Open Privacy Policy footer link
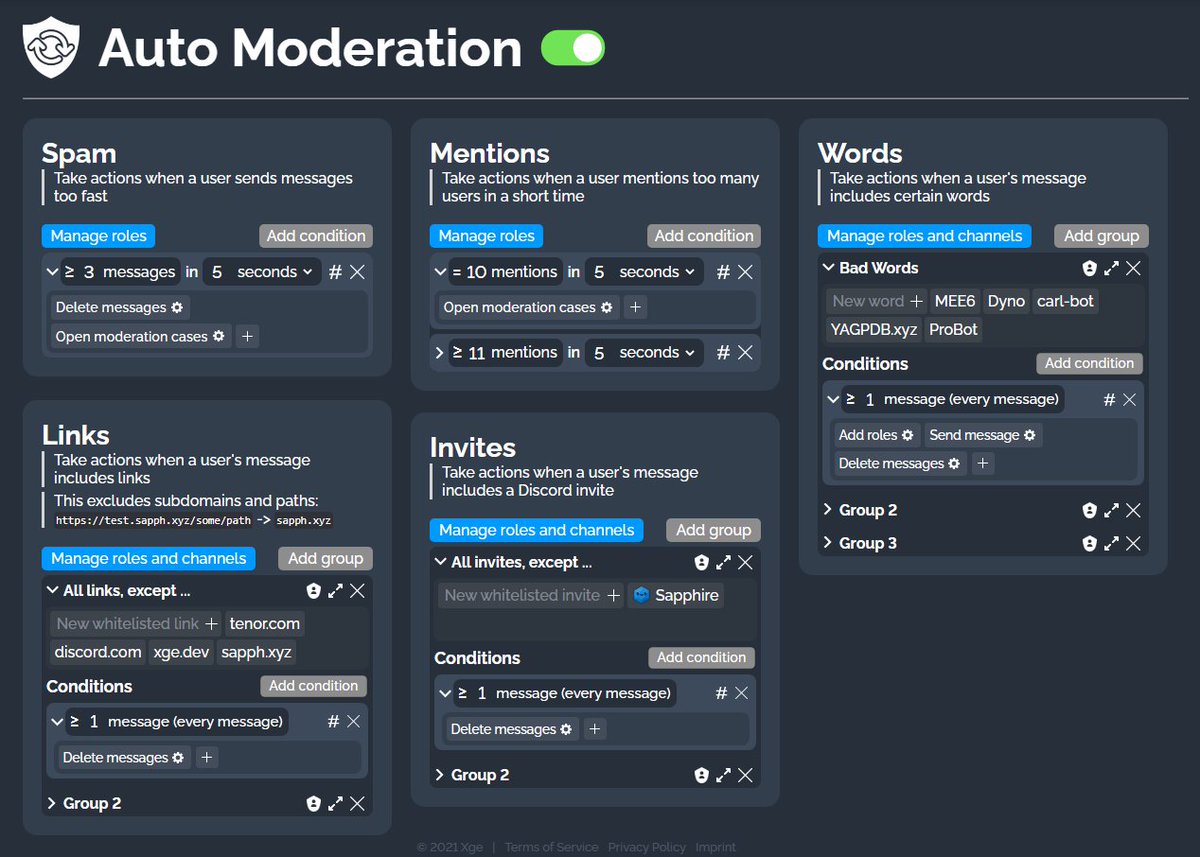This screenshot has height=857, width=1200. tap(647, 847)
